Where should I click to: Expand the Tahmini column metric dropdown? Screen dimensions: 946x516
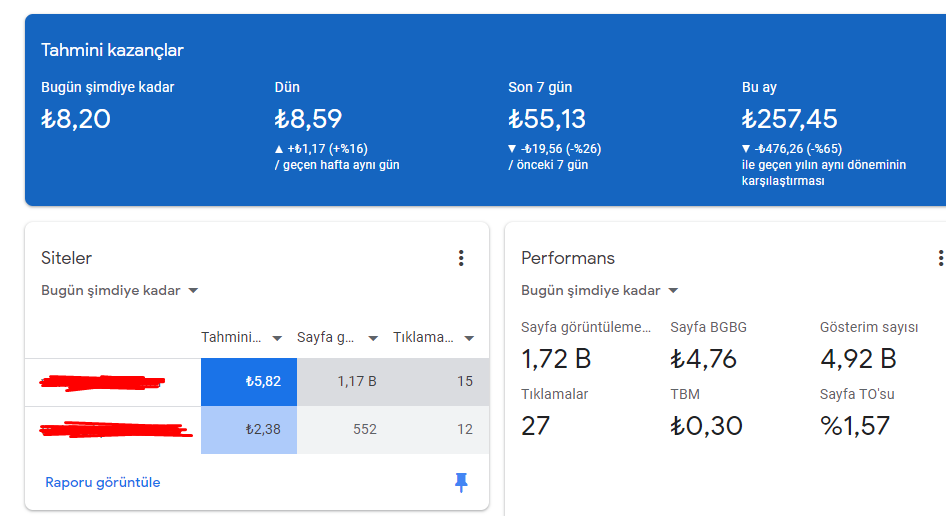277,338
